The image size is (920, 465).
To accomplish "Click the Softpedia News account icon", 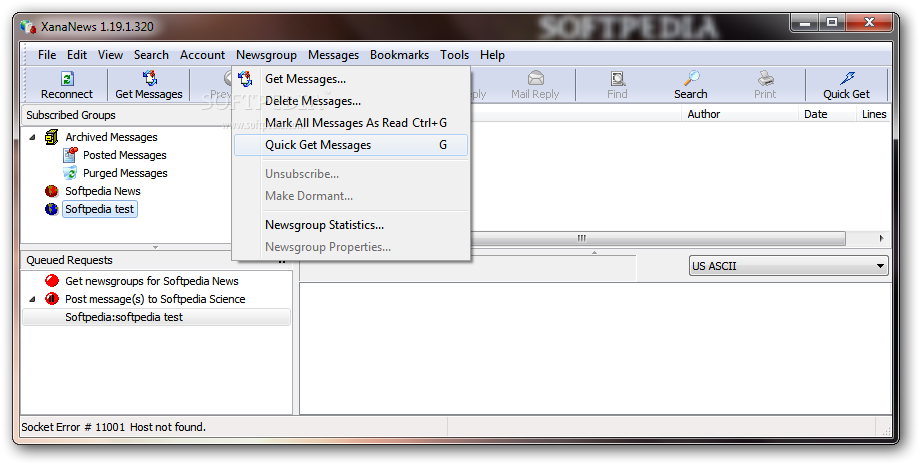I will [52, 191].
